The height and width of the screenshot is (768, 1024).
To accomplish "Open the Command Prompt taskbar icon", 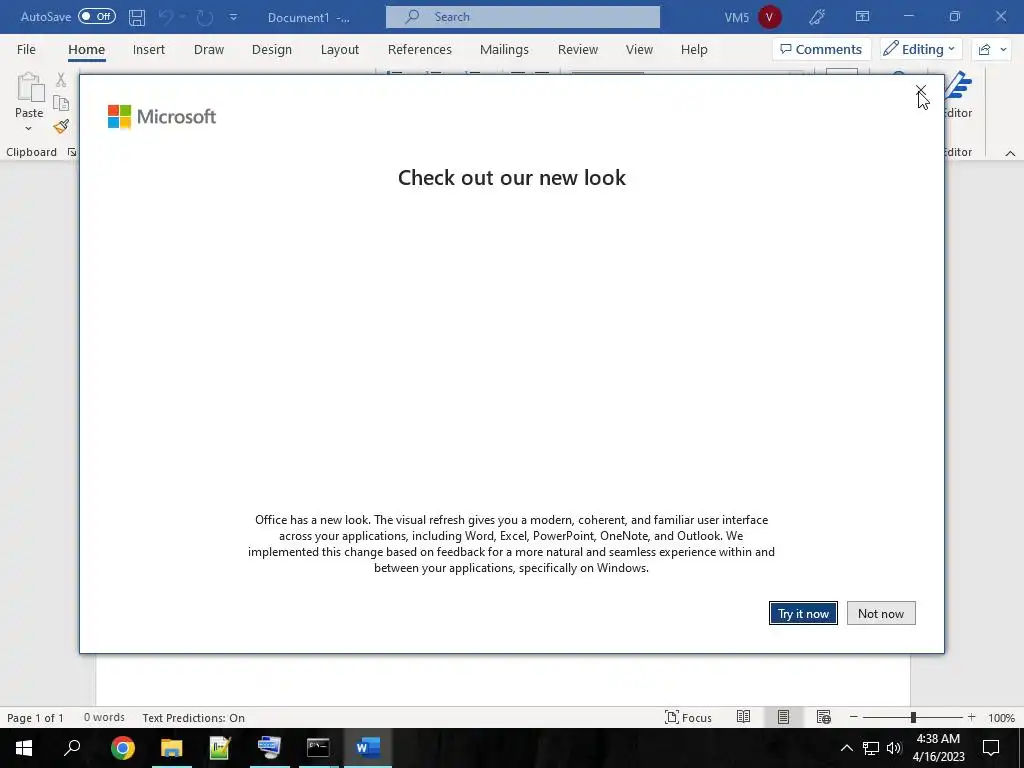I will tap(318, 748).
